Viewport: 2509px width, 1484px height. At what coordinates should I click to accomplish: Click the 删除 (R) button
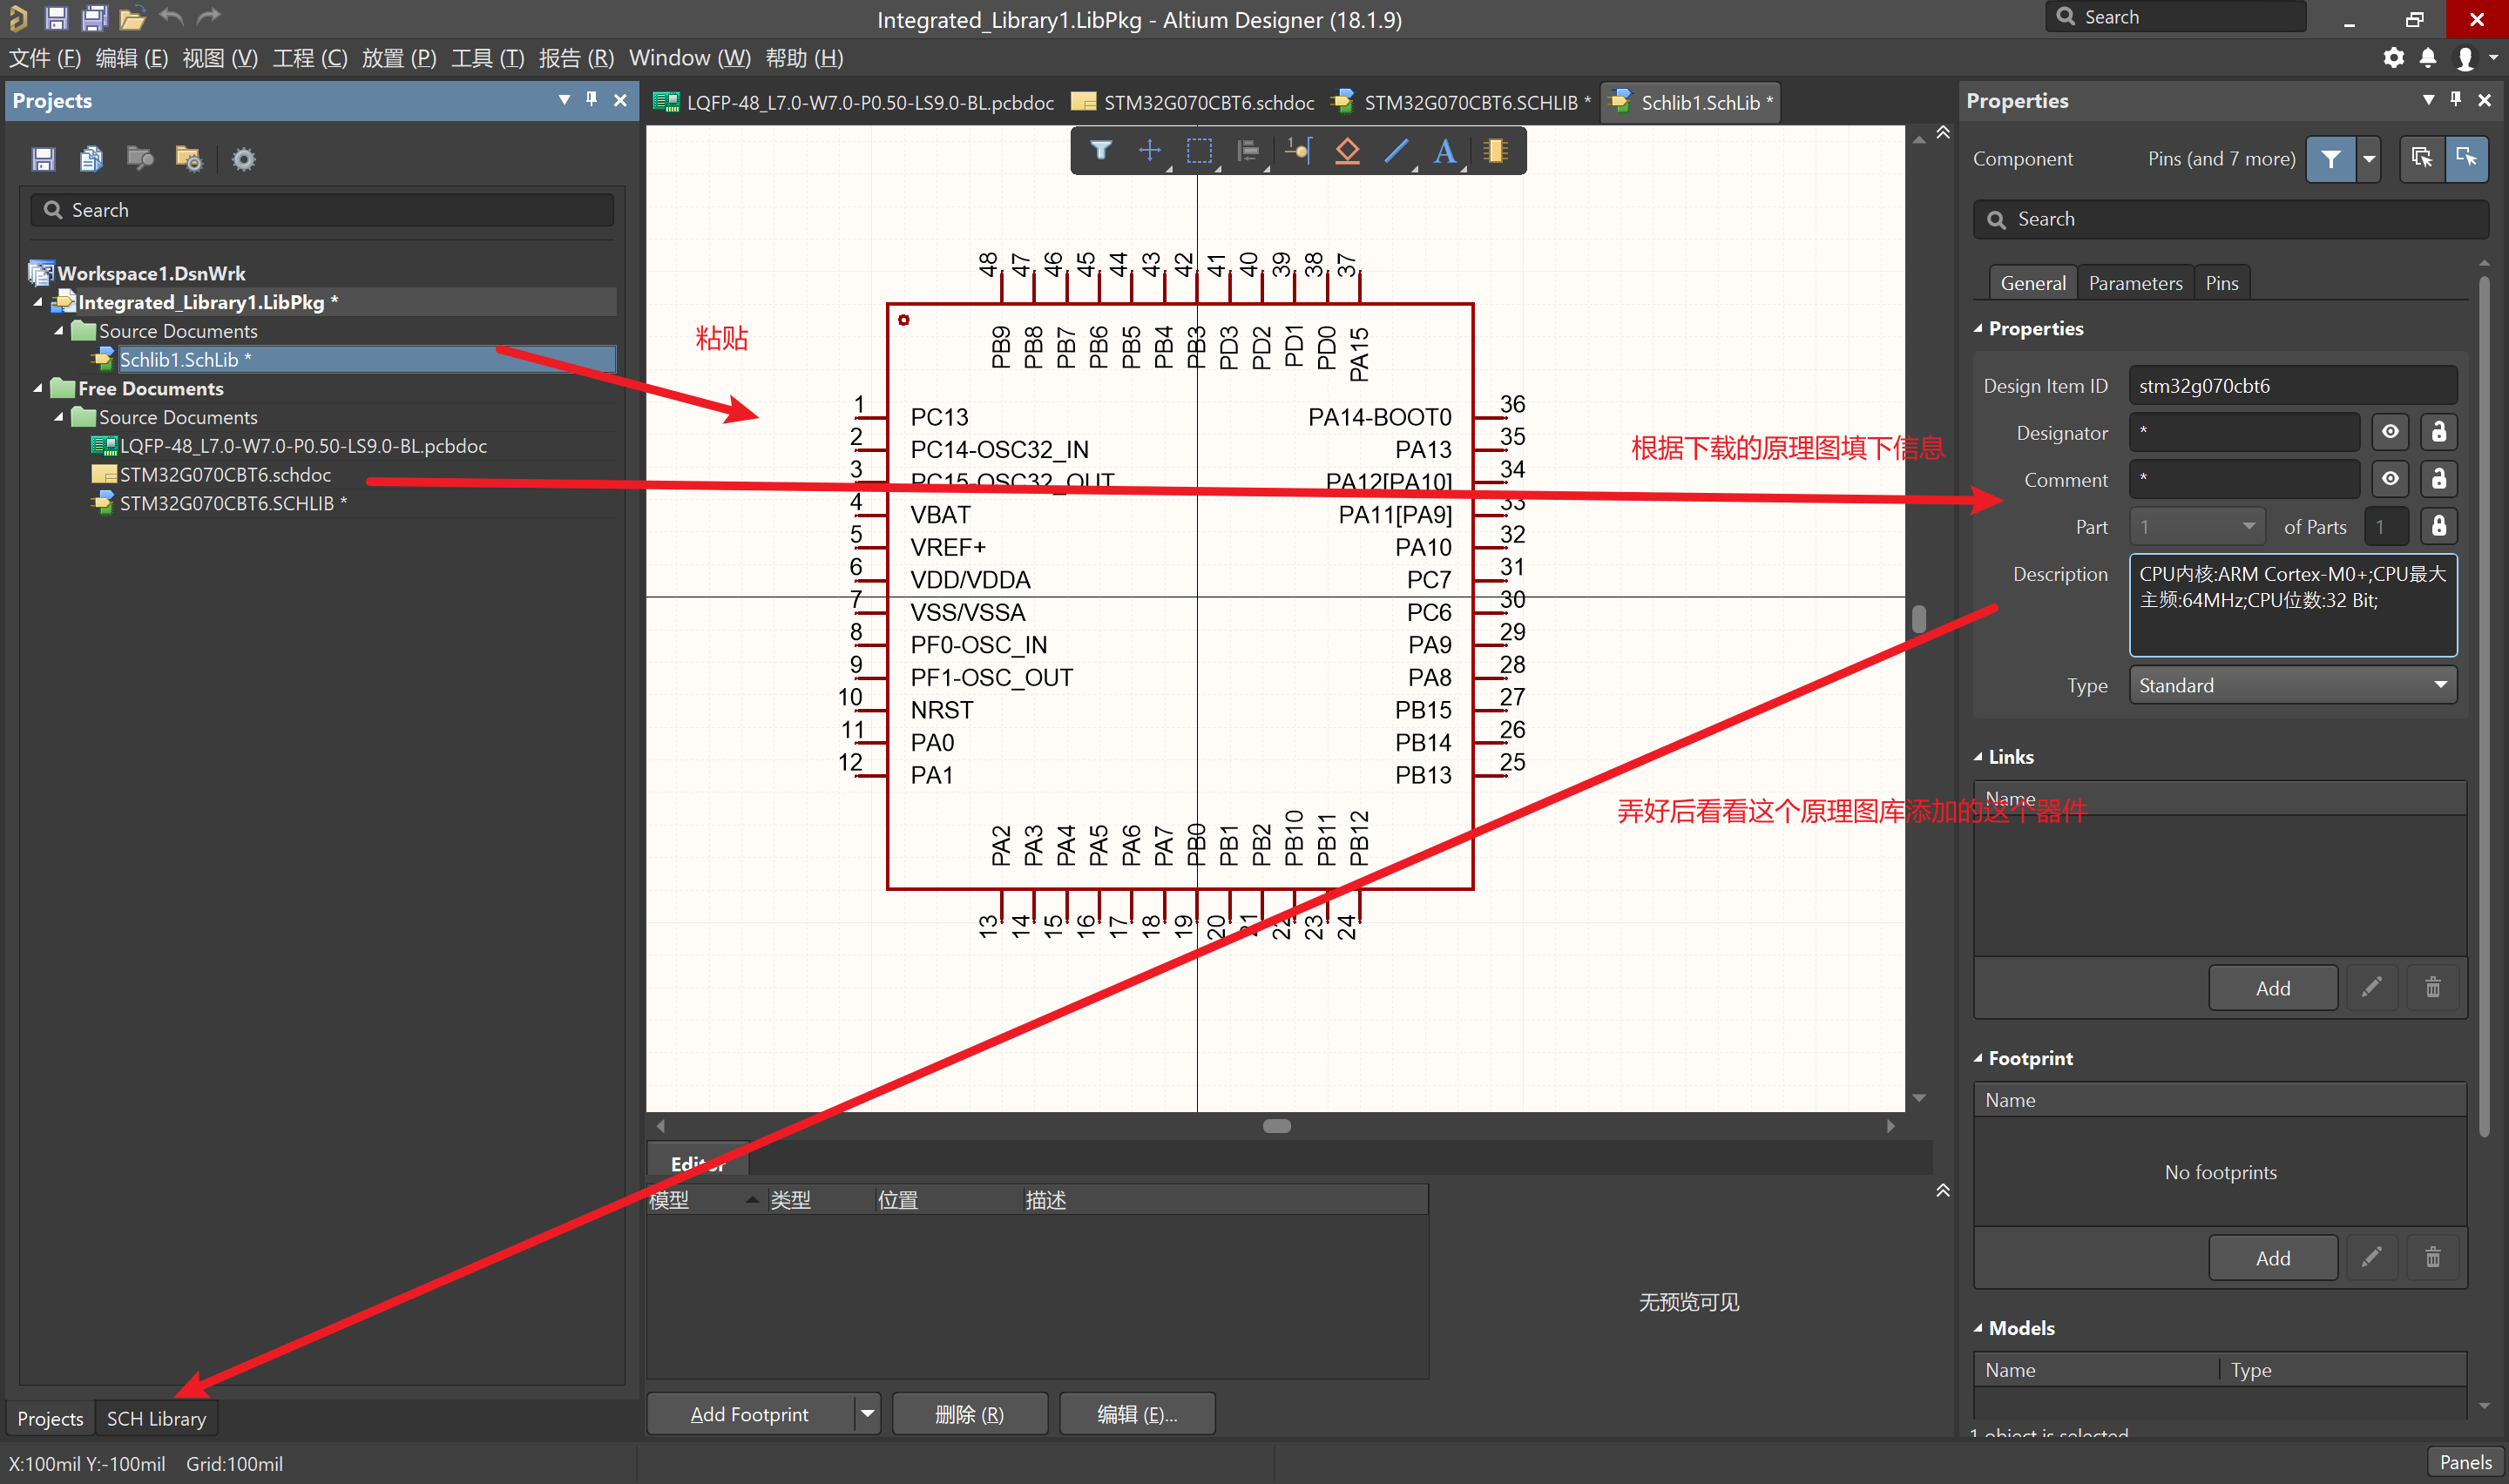[969, 1413]
